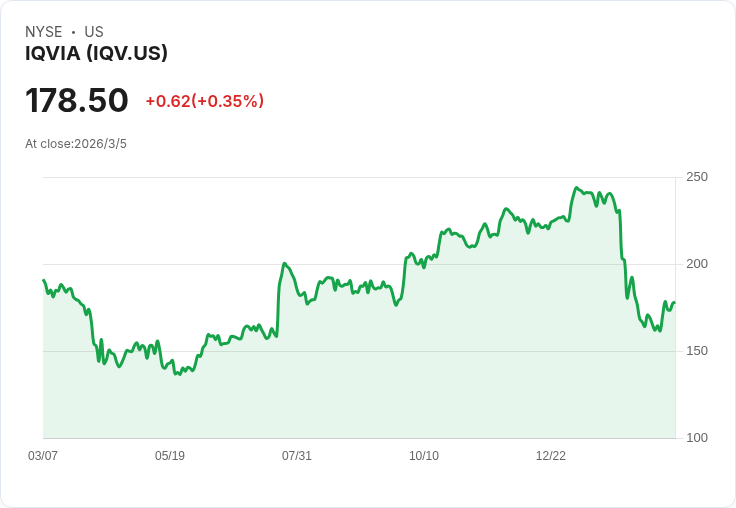
Task: Click the IQVIA (IQV.US) stock title
Action: point(96,54)
